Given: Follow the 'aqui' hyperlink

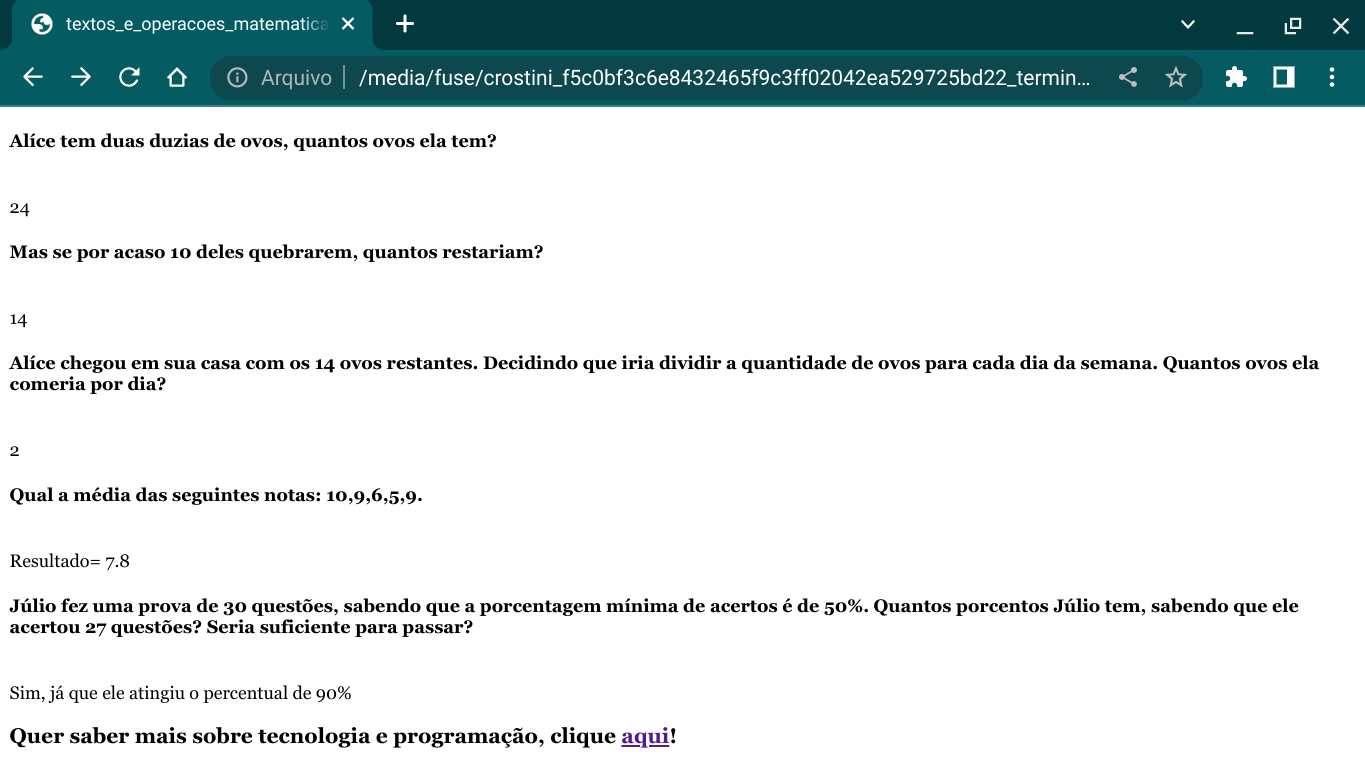Looking at the screenshot, I should (x=645, y=737).
